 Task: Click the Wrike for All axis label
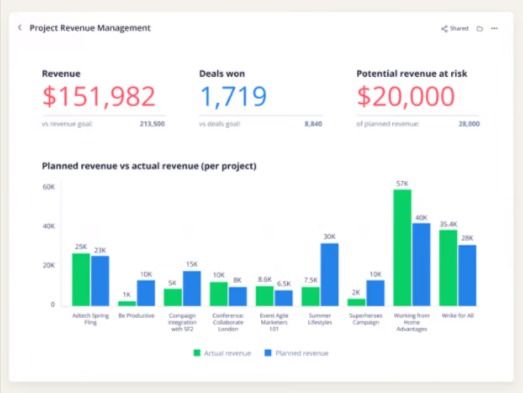pos(458,316)
